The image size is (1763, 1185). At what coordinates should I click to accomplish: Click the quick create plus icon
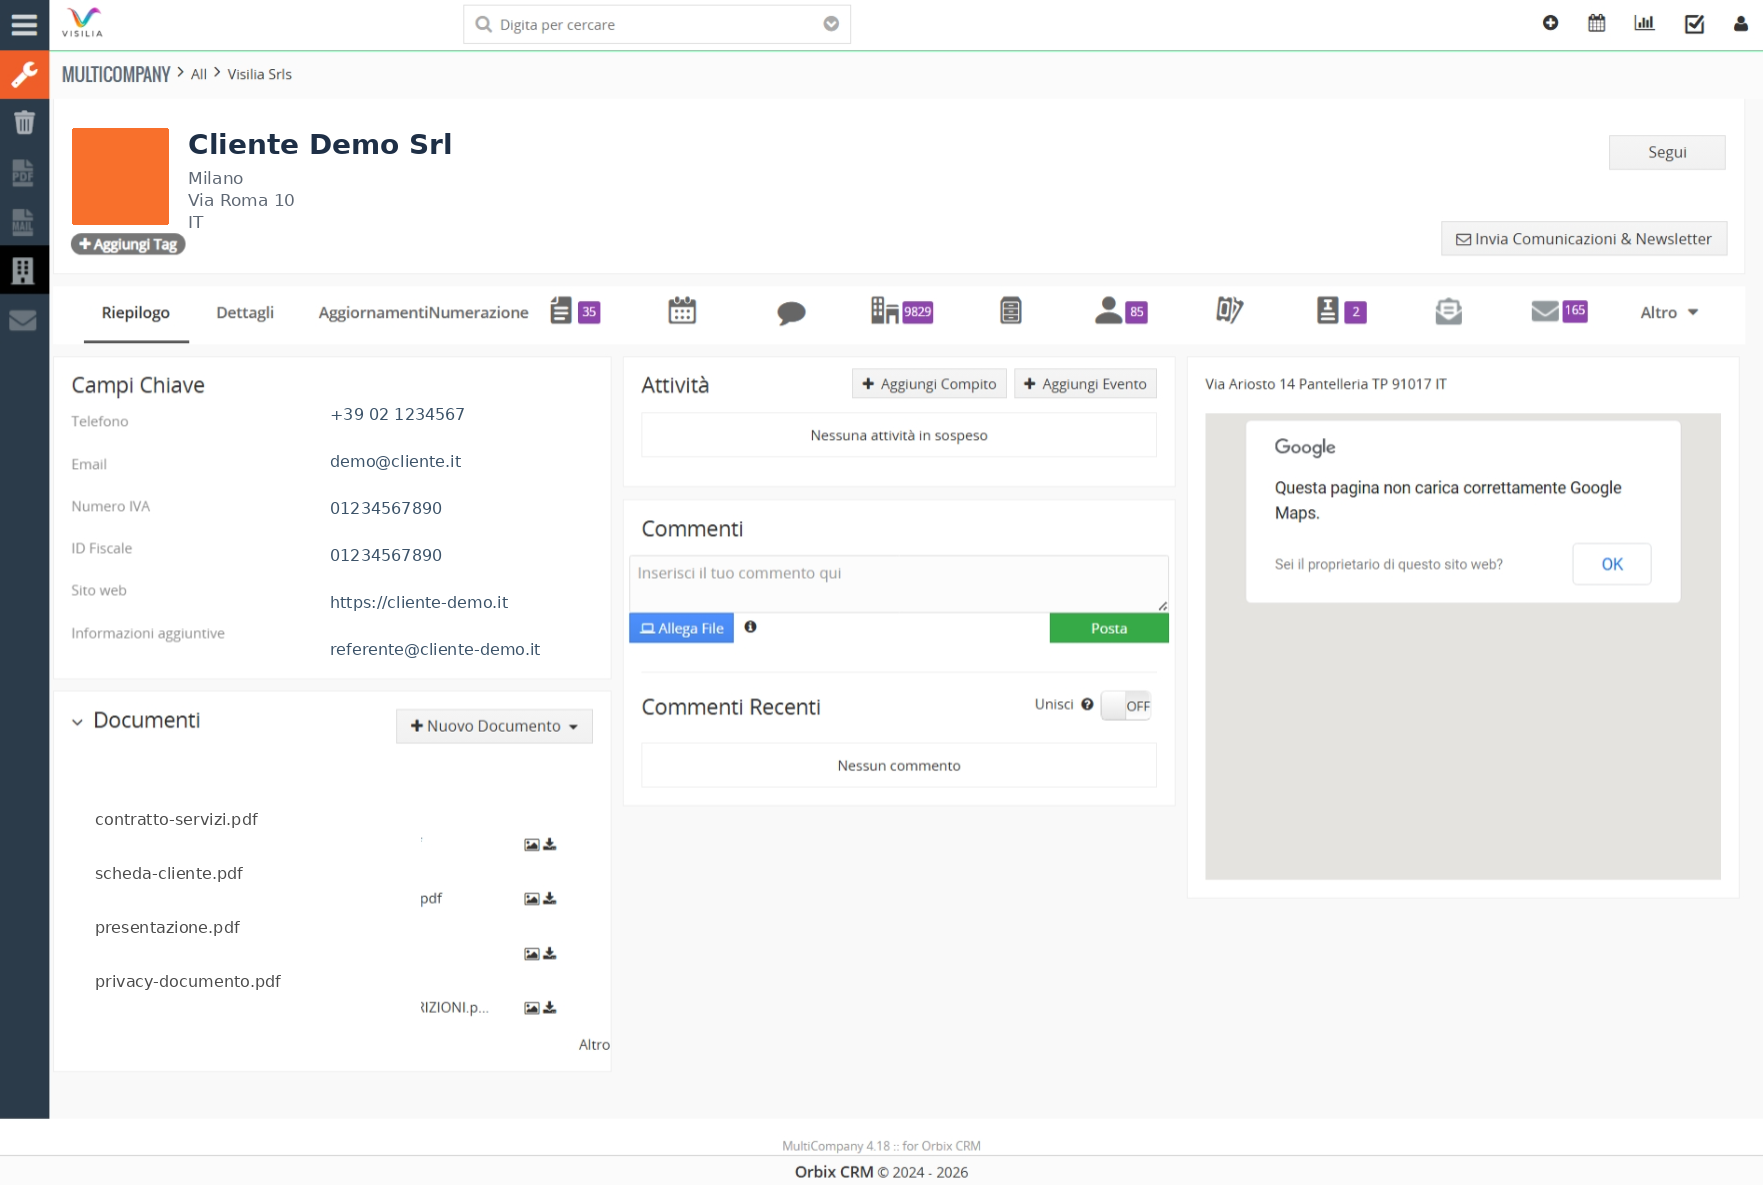[x=1550, y=23]
